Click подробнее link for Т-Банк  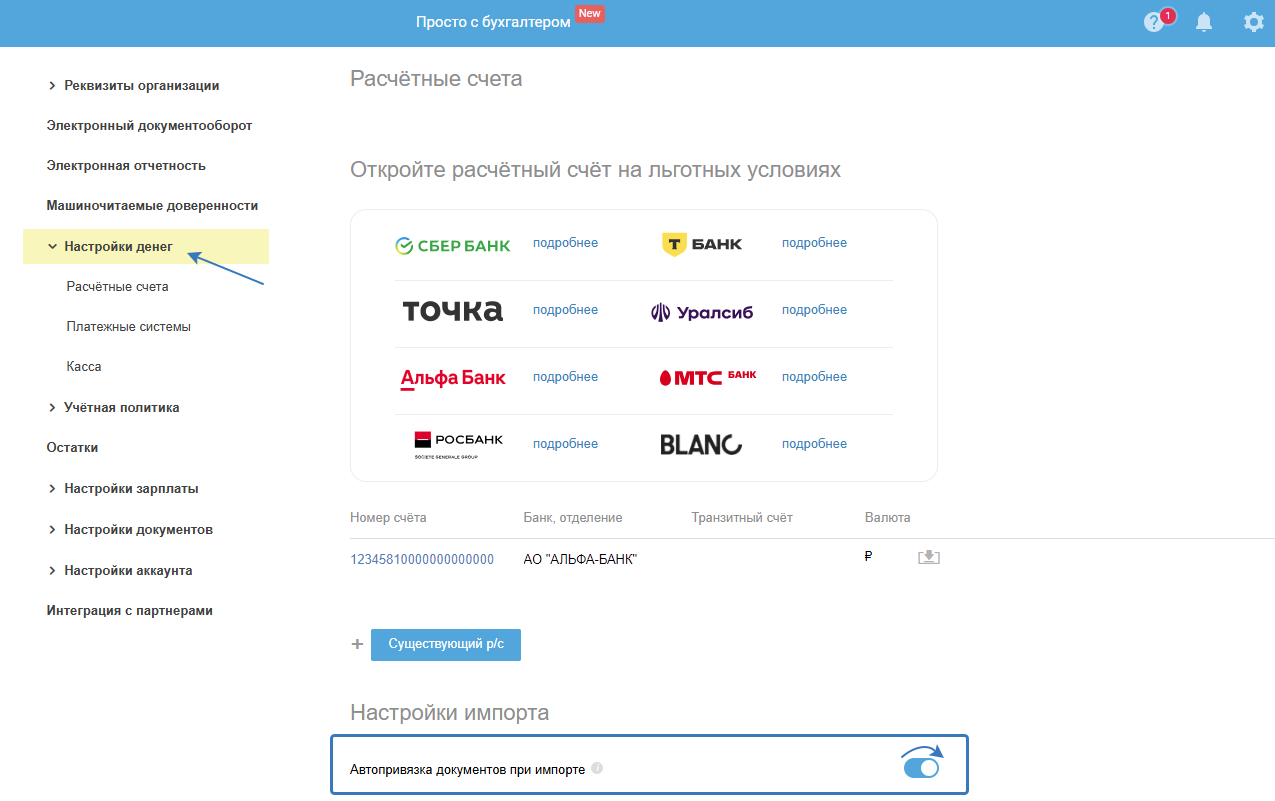pyautogui.click(x=814, y=243)
